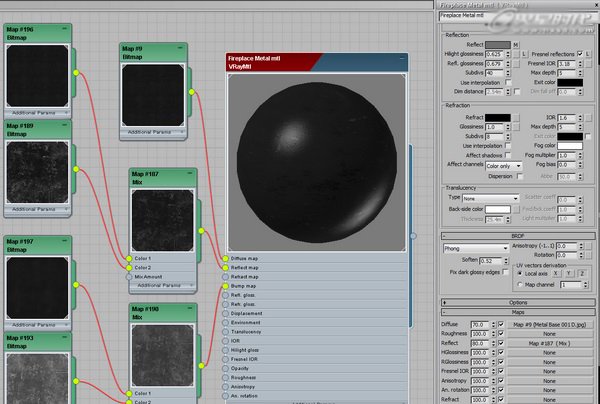
Task: Open the Reflect color swatch
Action: (x=497, y=45)
